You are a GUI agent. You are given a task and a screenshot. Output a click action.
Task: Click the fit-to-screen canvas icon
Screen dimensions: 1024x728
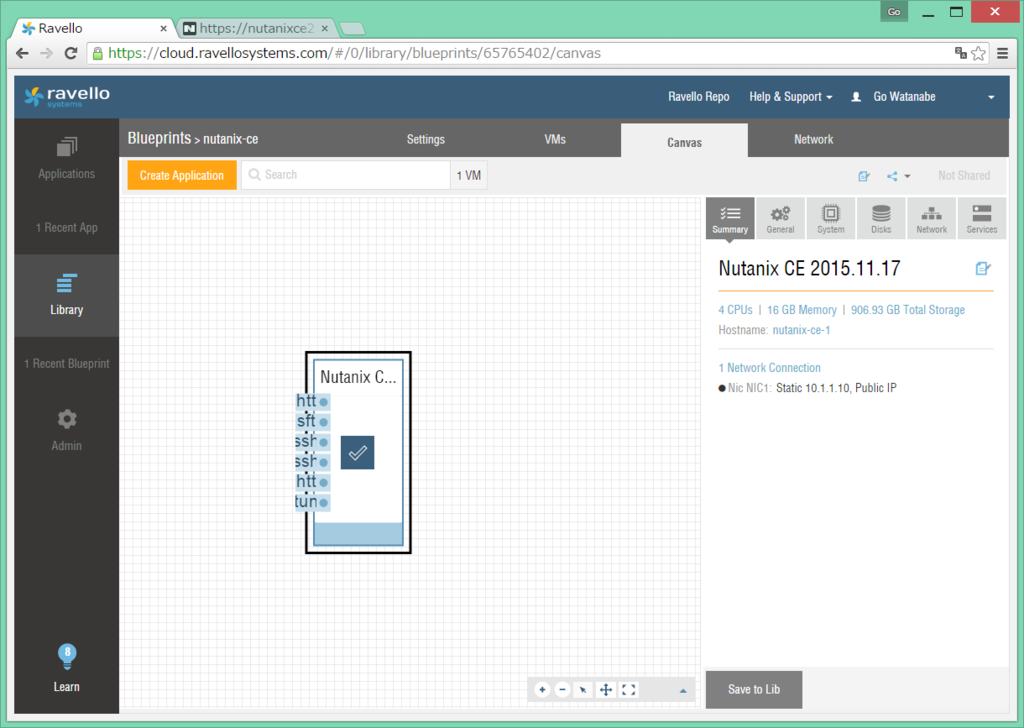628,689
